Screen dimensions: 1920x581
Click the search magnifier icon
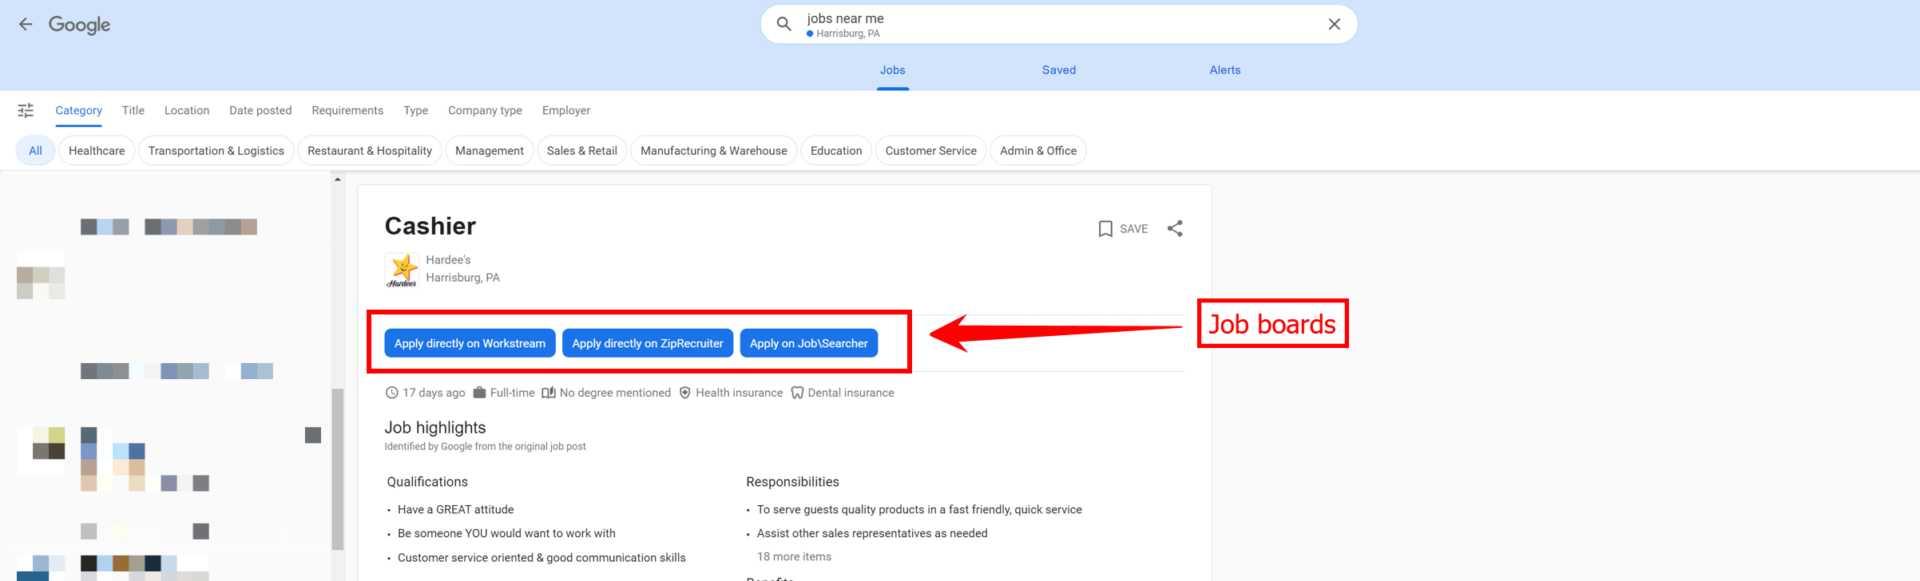(x=784, y=24)
